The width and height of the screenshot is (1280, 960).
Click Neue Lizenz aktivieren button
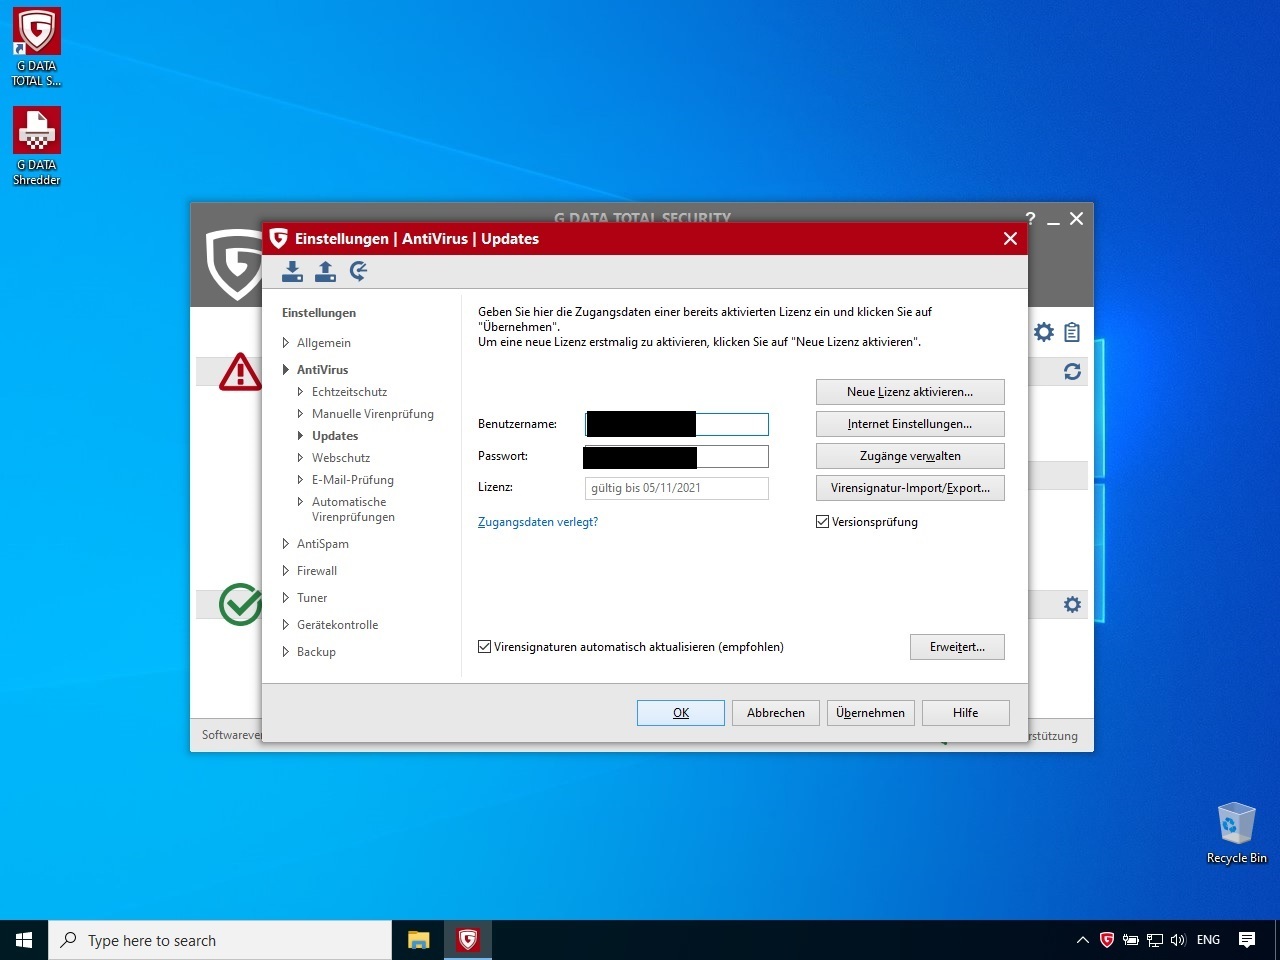pos(910,392)
